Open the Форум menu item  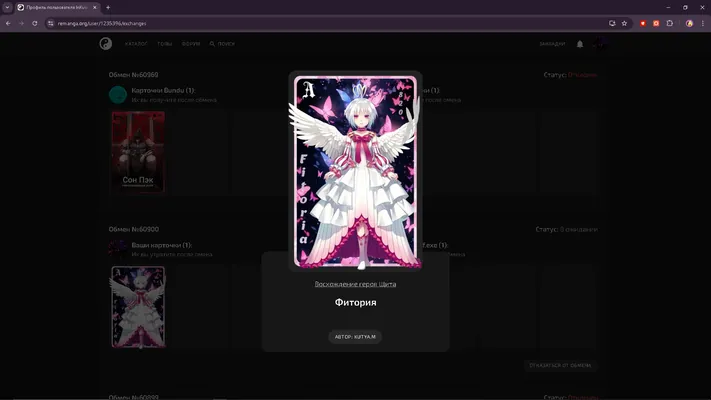click(191, 44)
